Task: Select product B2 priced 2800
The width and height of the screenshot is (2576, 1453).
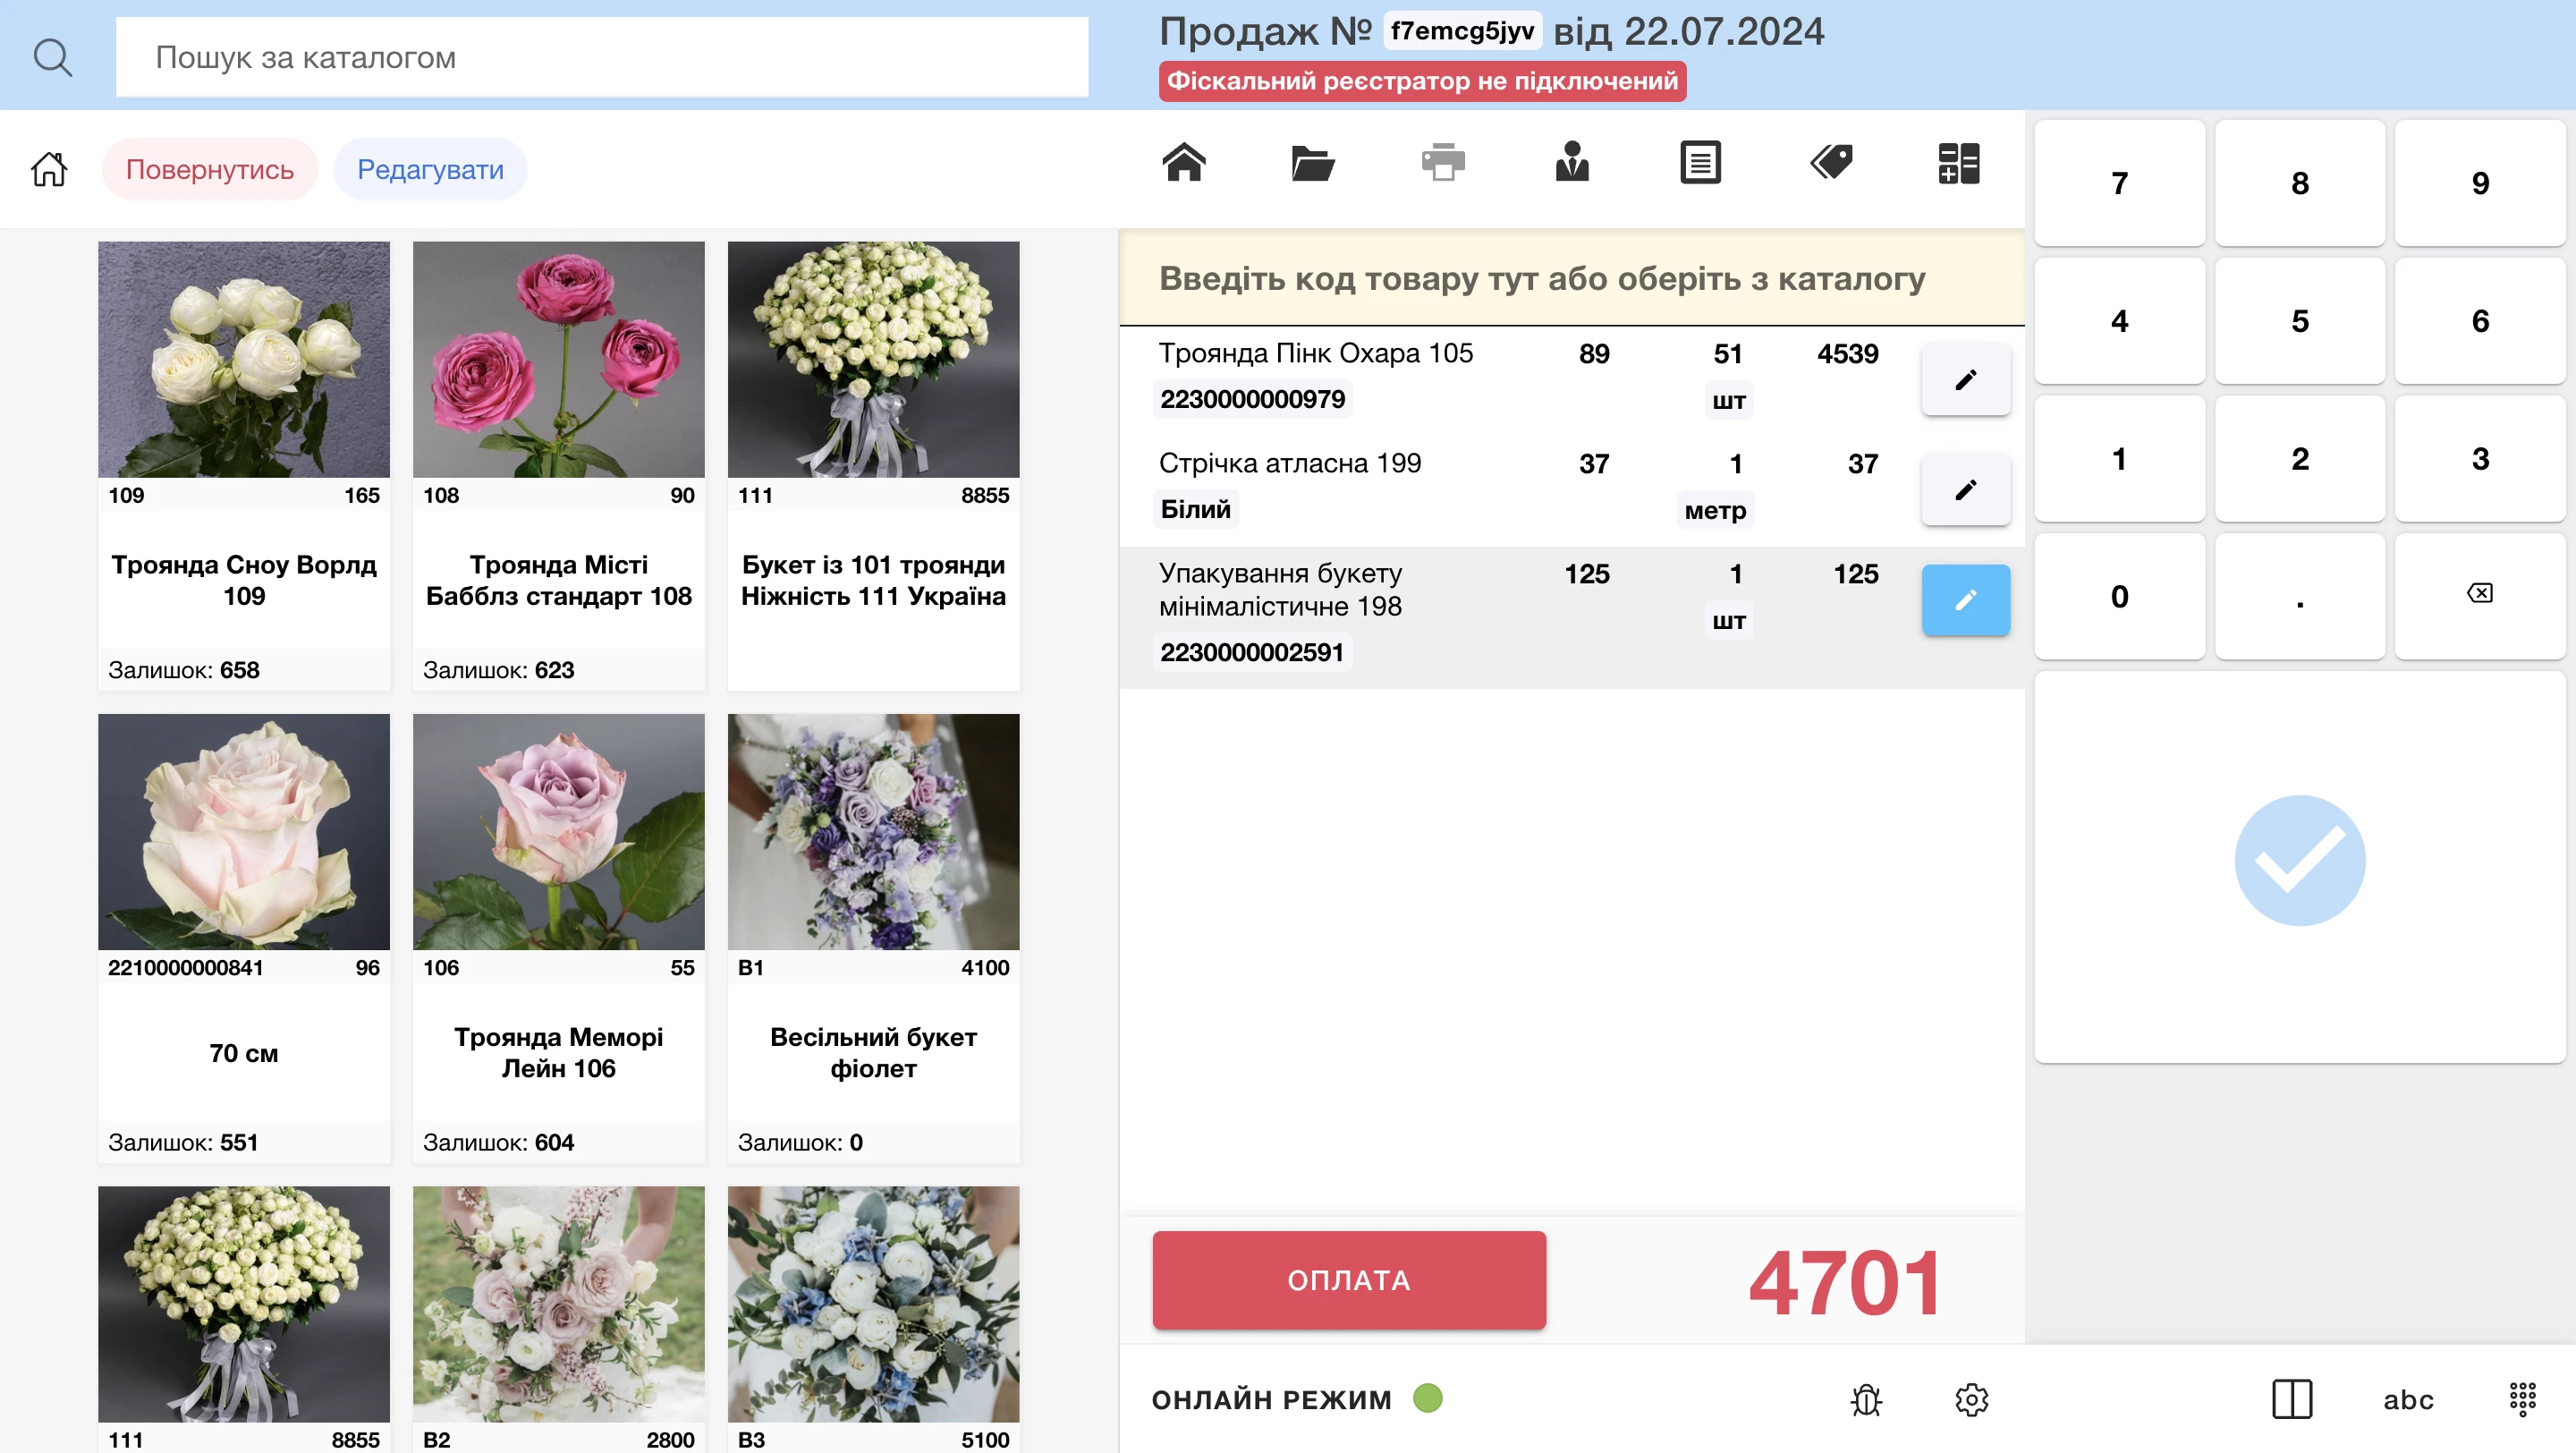Action: 559,1319
